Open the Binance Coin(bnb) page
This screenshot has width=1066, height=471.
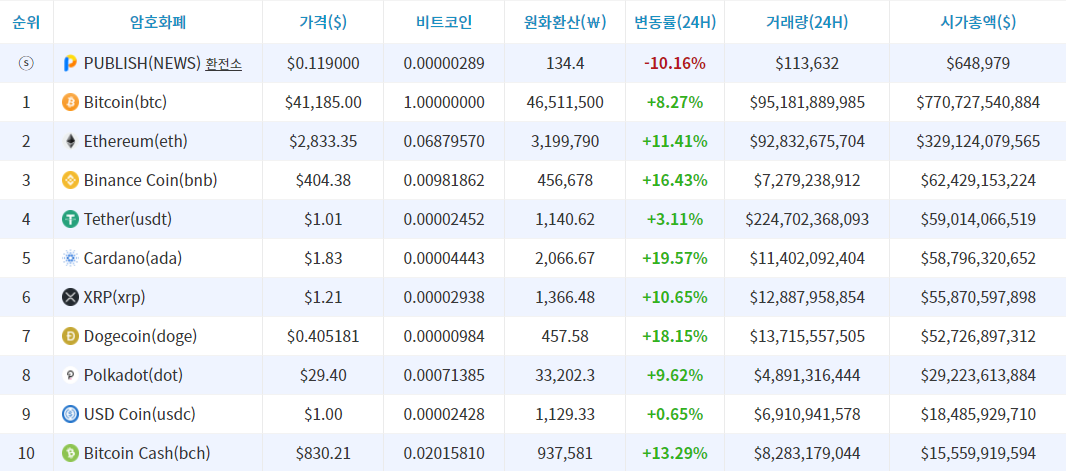[x=150, y=180]
